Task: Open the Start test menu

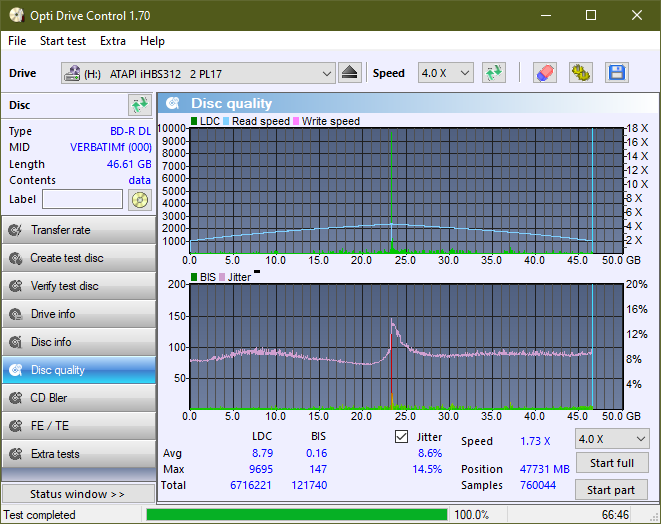Action: click(63, 41)
